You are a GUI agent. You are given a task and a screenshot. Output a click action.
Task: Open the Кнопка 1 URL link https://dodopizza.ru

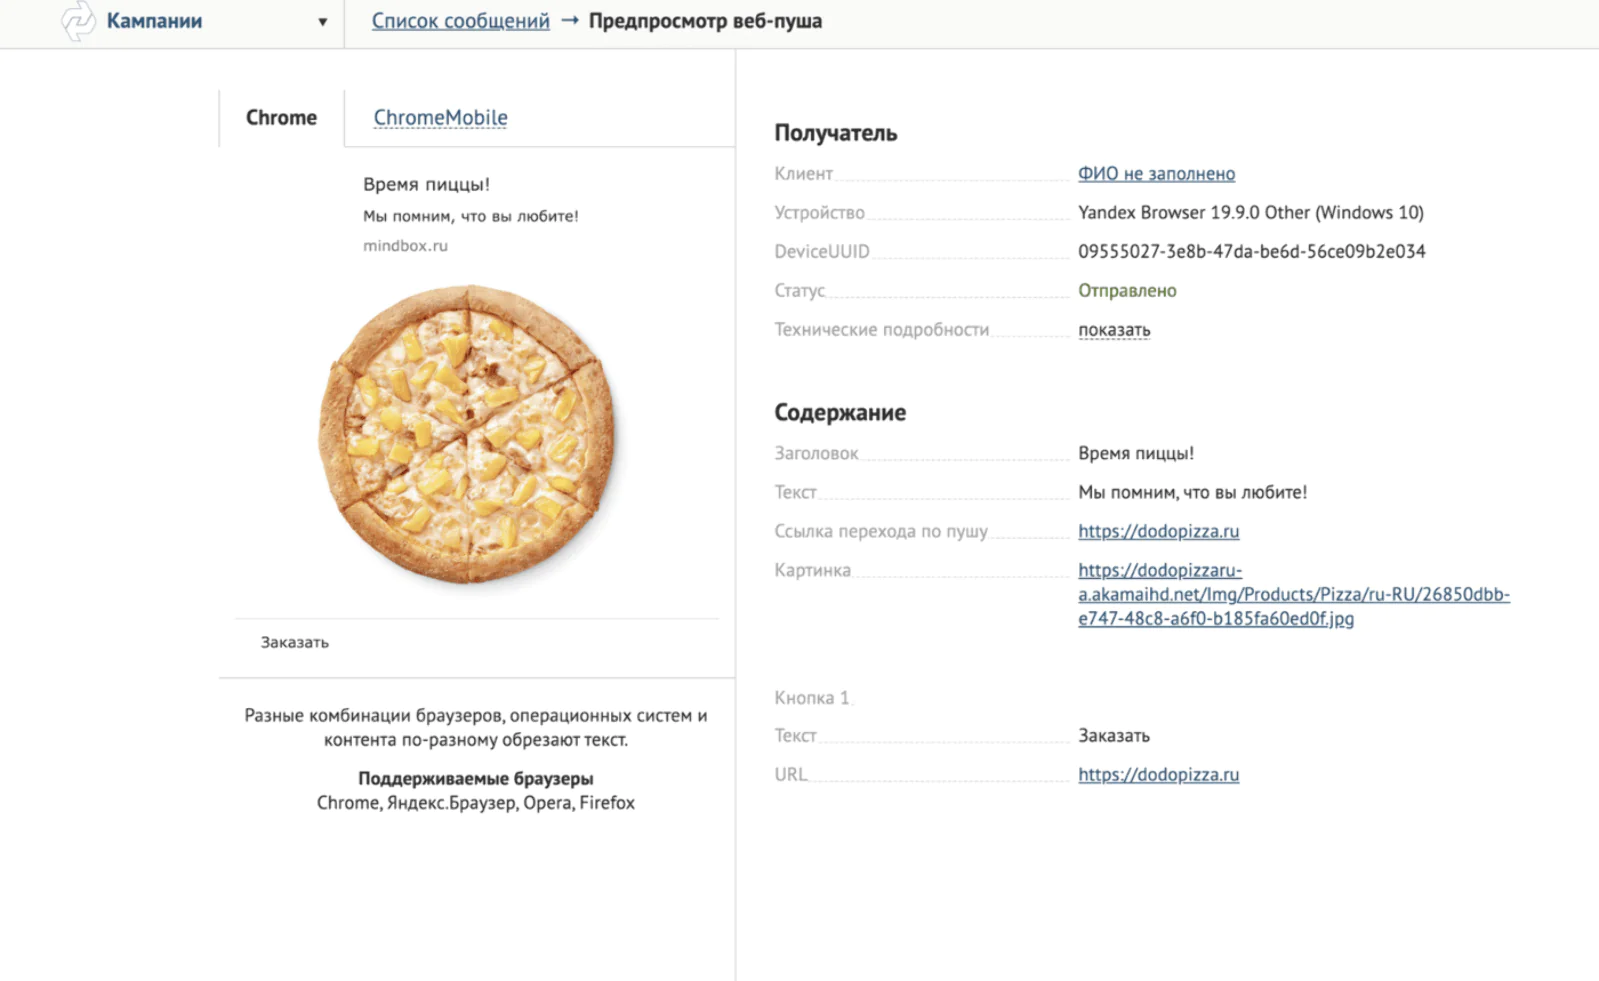coord(1158,775)
